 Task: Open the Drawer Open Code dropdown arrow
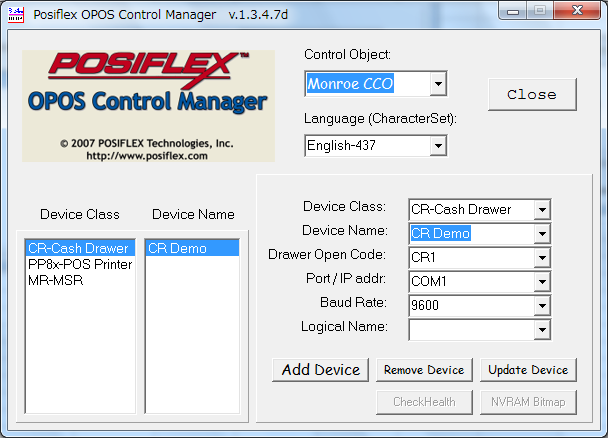tap(542, 258)
